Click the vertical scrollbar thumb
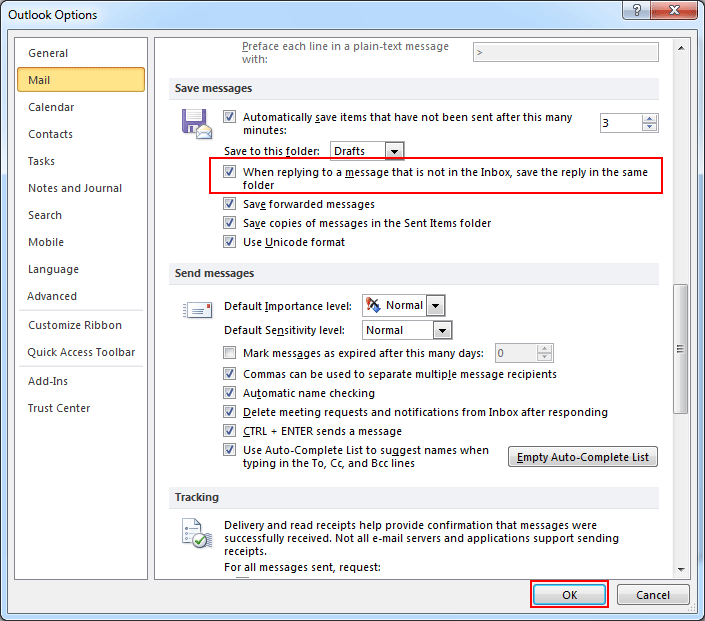Screen dimensions: 705x621 coord(681,348)
